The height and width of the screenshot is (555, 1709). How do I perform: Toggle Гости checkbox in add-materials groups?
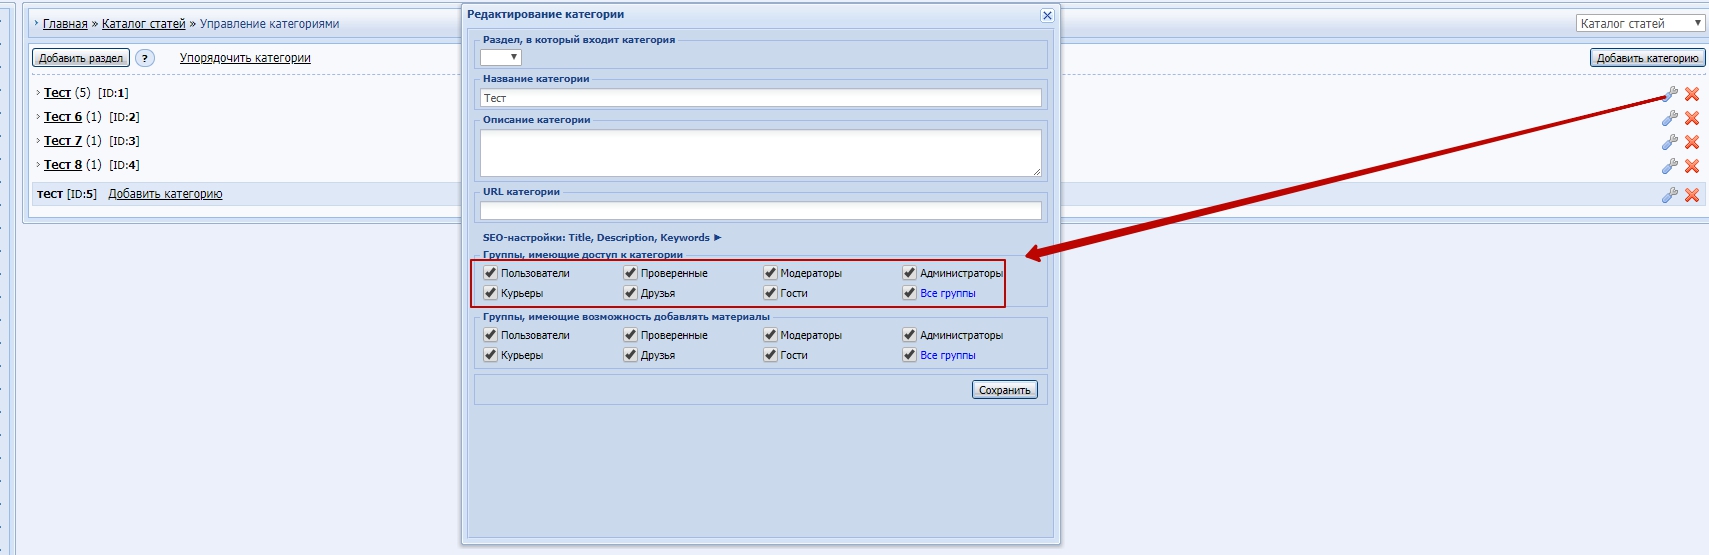[770, 355]
